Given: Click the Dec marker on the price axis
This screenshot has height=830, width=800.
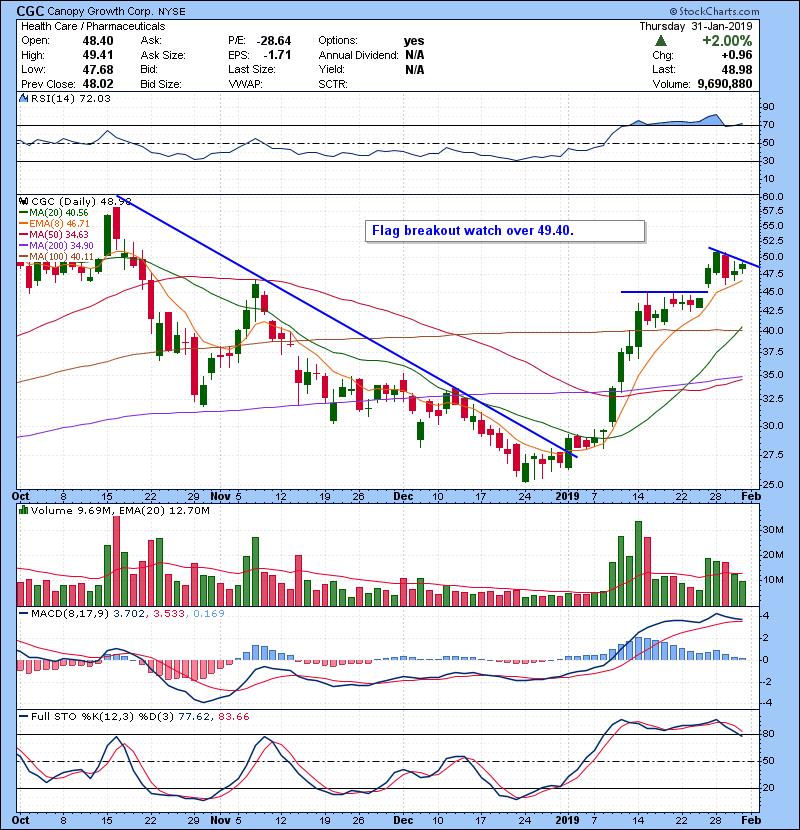Looking at the screenshot, I should (403, 496).
